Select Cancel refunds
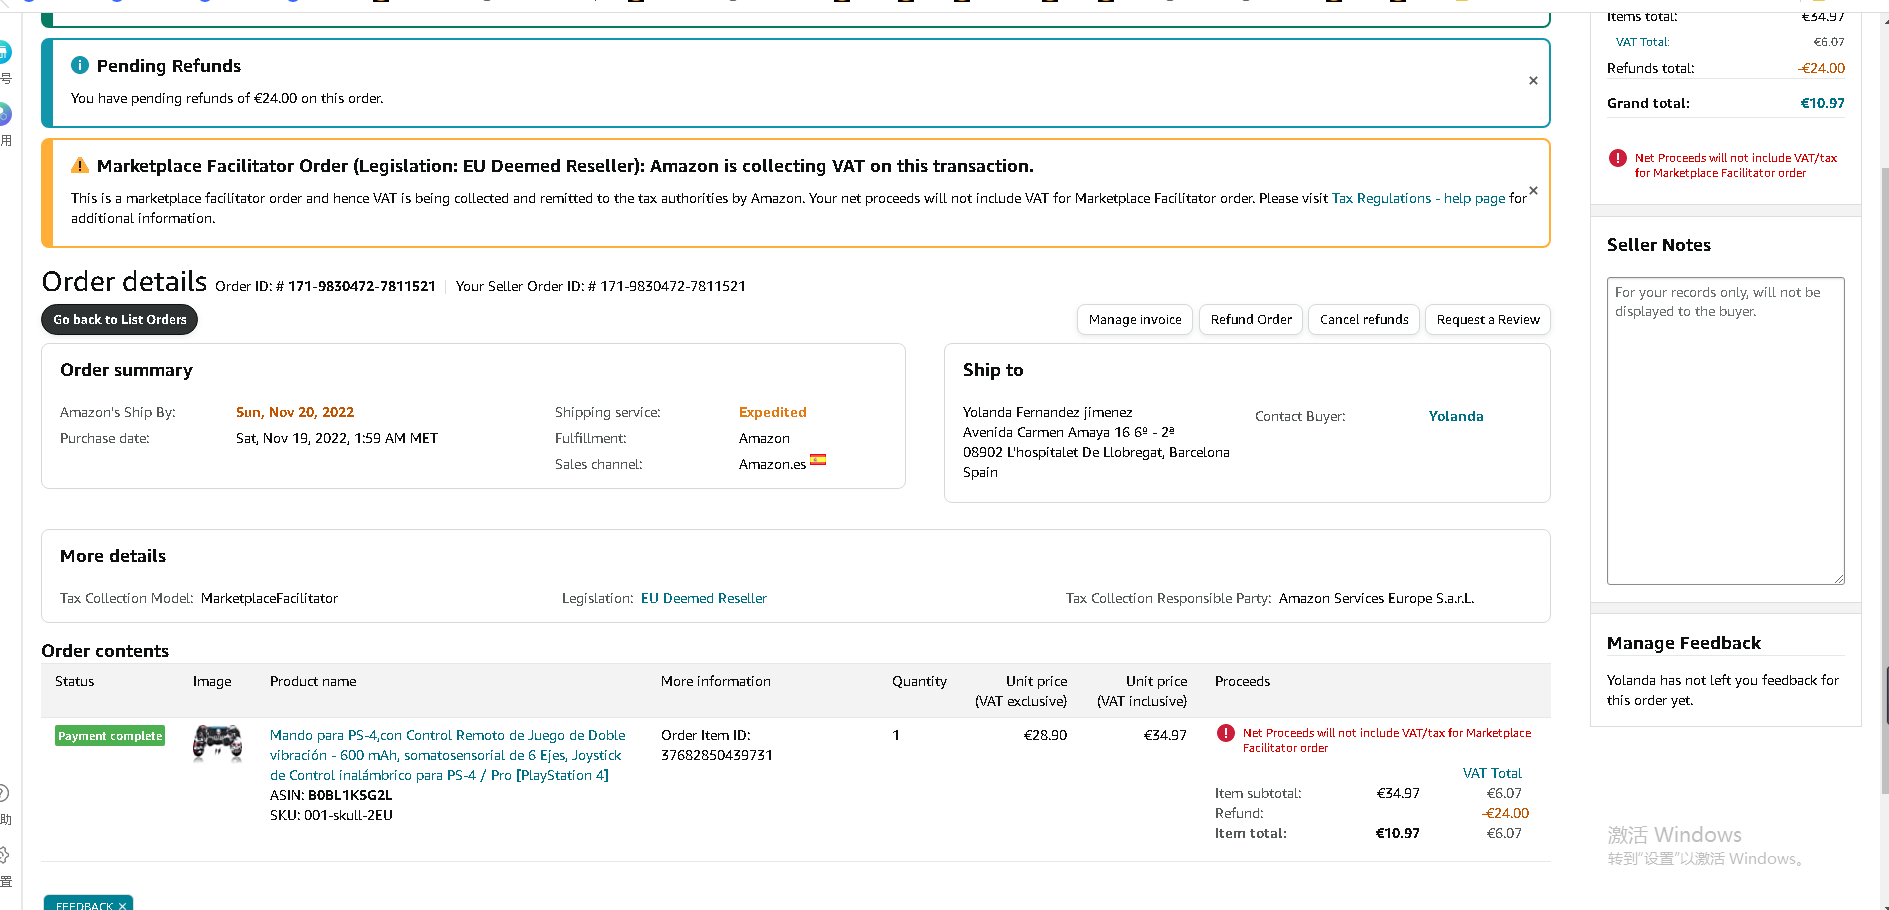This screenshot has height=910, width=1889. click(x=1363, y=320)
